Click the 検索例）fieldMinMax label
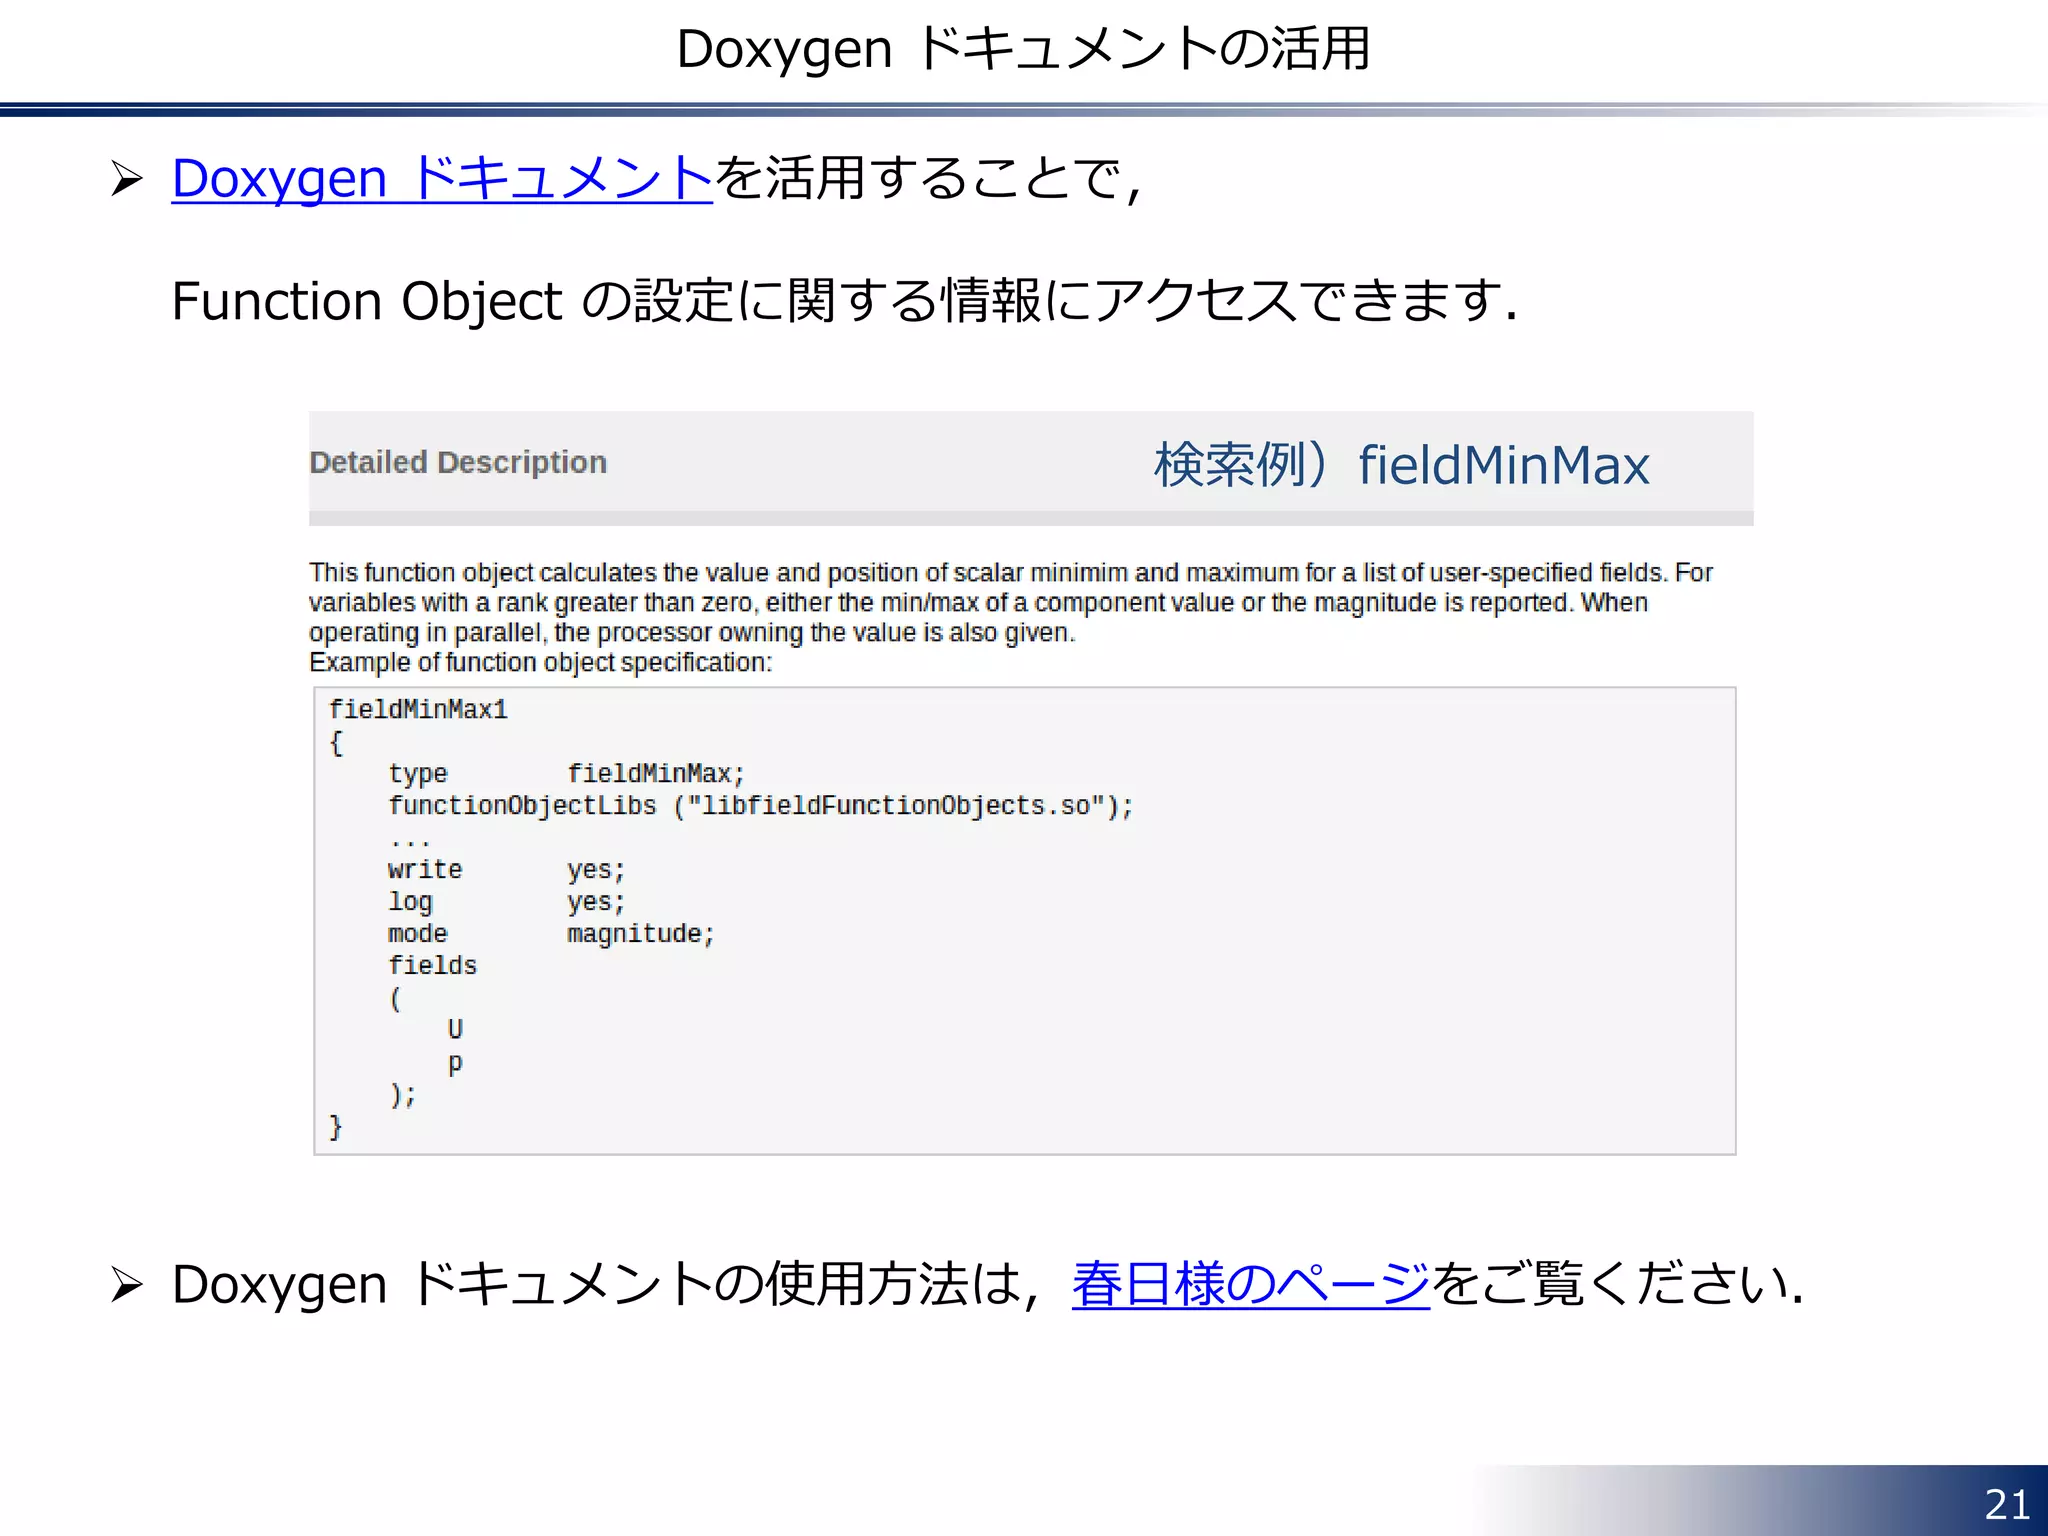 click(x=1401, y=465)
